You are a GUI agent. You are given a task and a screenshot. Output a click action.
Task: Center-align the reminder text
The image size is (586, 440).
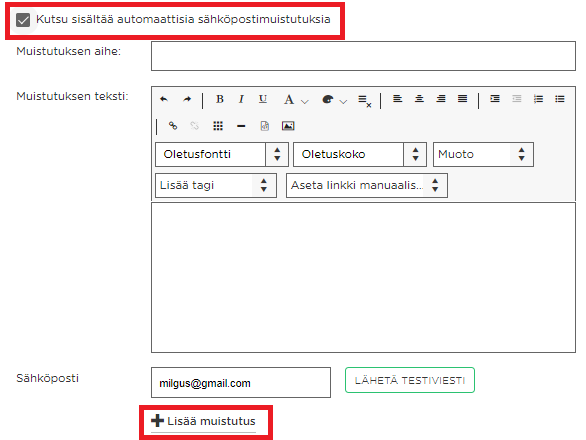pyautogui.click(x=419, y=99)
